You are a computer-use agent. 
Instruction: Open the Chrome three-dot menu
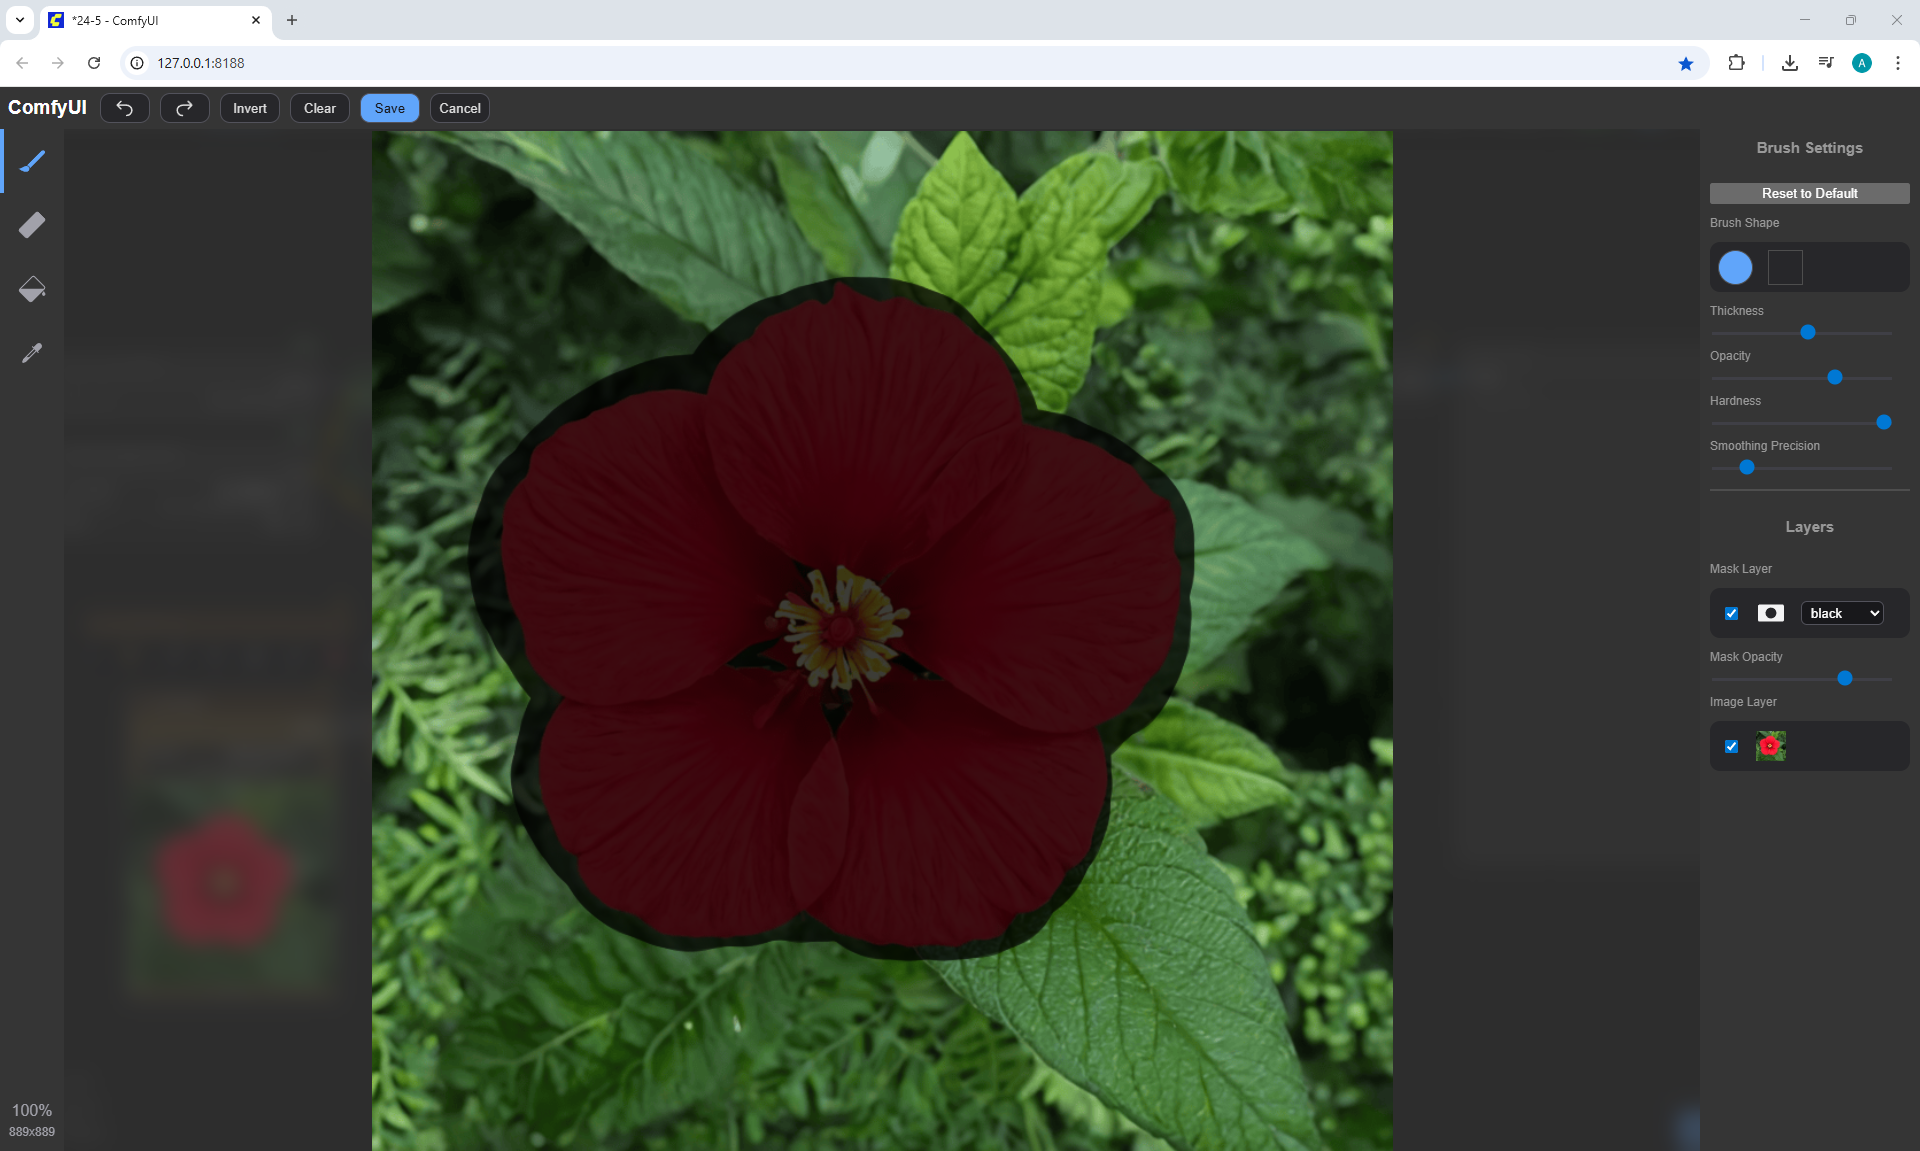[x=1897, y=63]
